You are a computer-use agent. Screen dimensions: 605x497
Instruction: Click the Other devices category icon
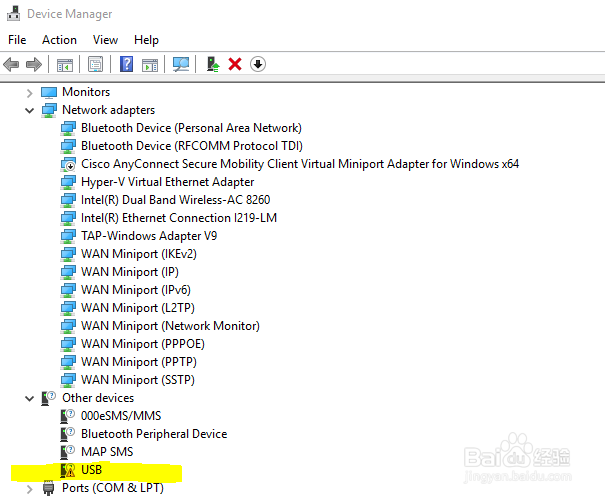click(x=49, y=398)
